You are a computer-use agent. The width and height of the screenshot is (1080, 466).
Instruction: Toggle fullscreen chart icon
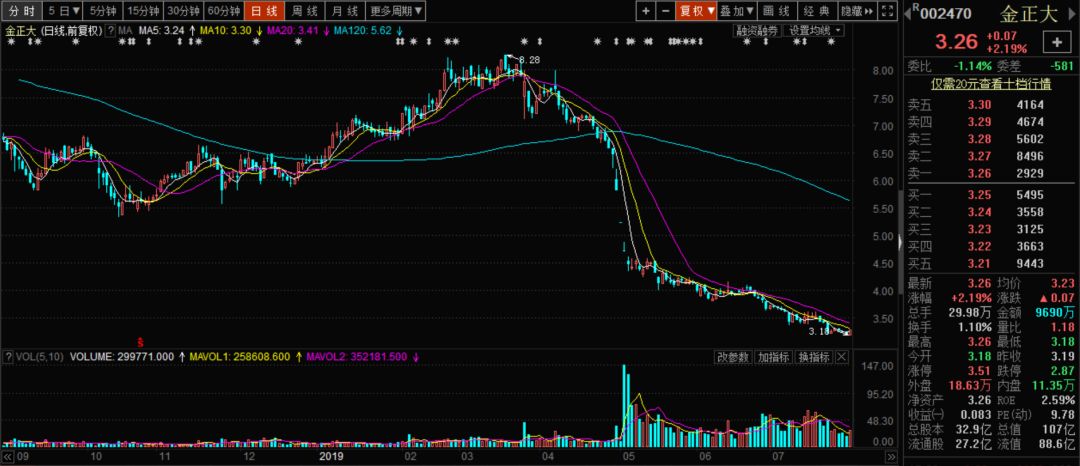[889, 11]
